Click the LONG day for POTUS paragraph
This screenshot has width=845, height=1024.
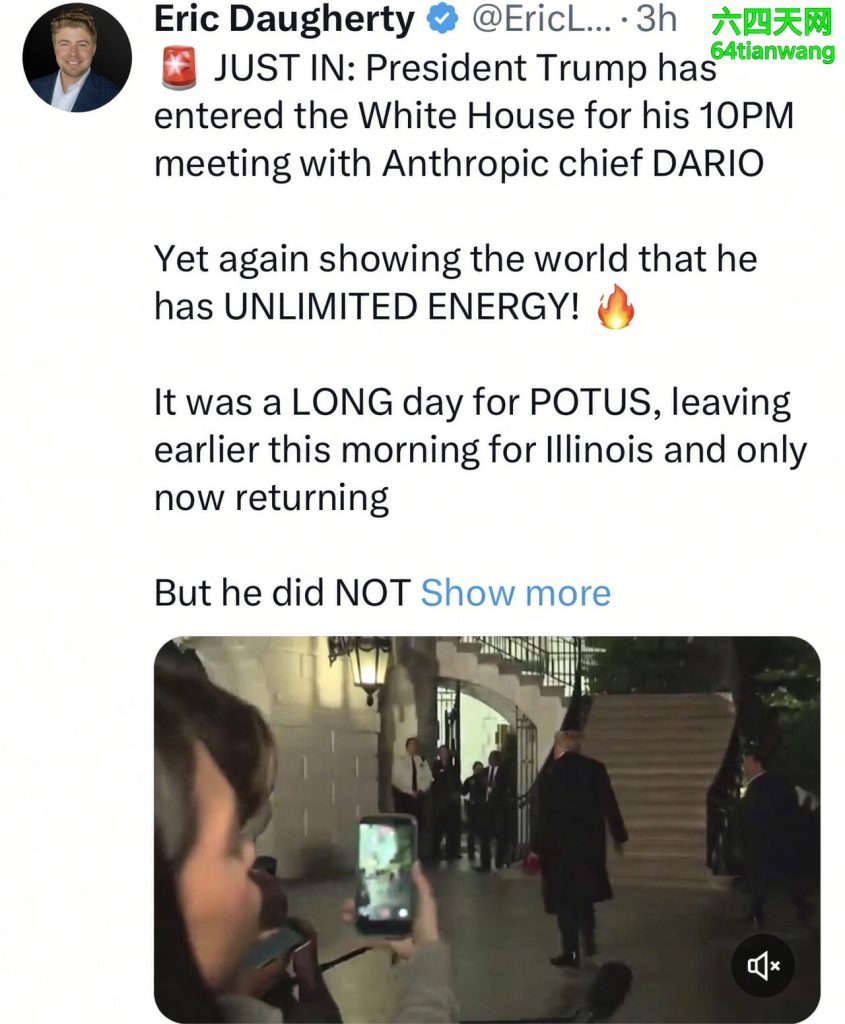click(481, 450)
